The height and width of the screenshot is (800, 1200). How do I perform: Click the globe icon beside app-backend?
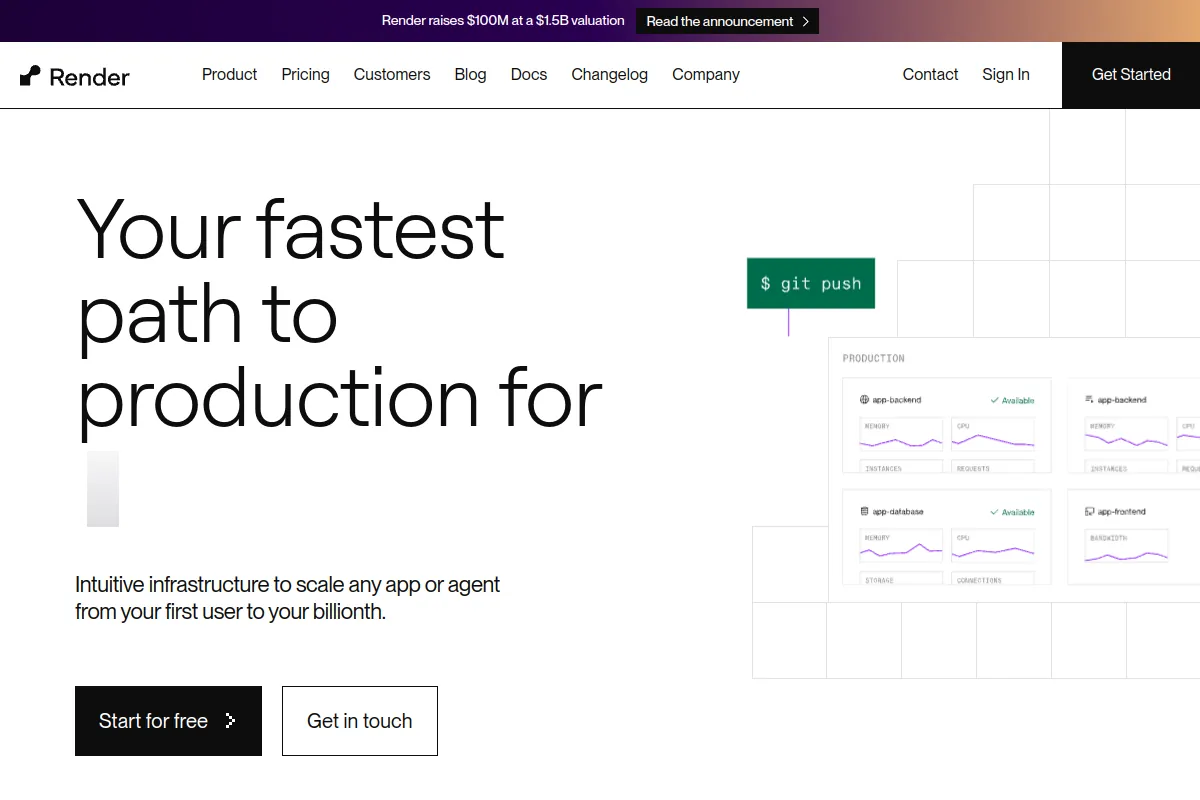tap(865, 400)
